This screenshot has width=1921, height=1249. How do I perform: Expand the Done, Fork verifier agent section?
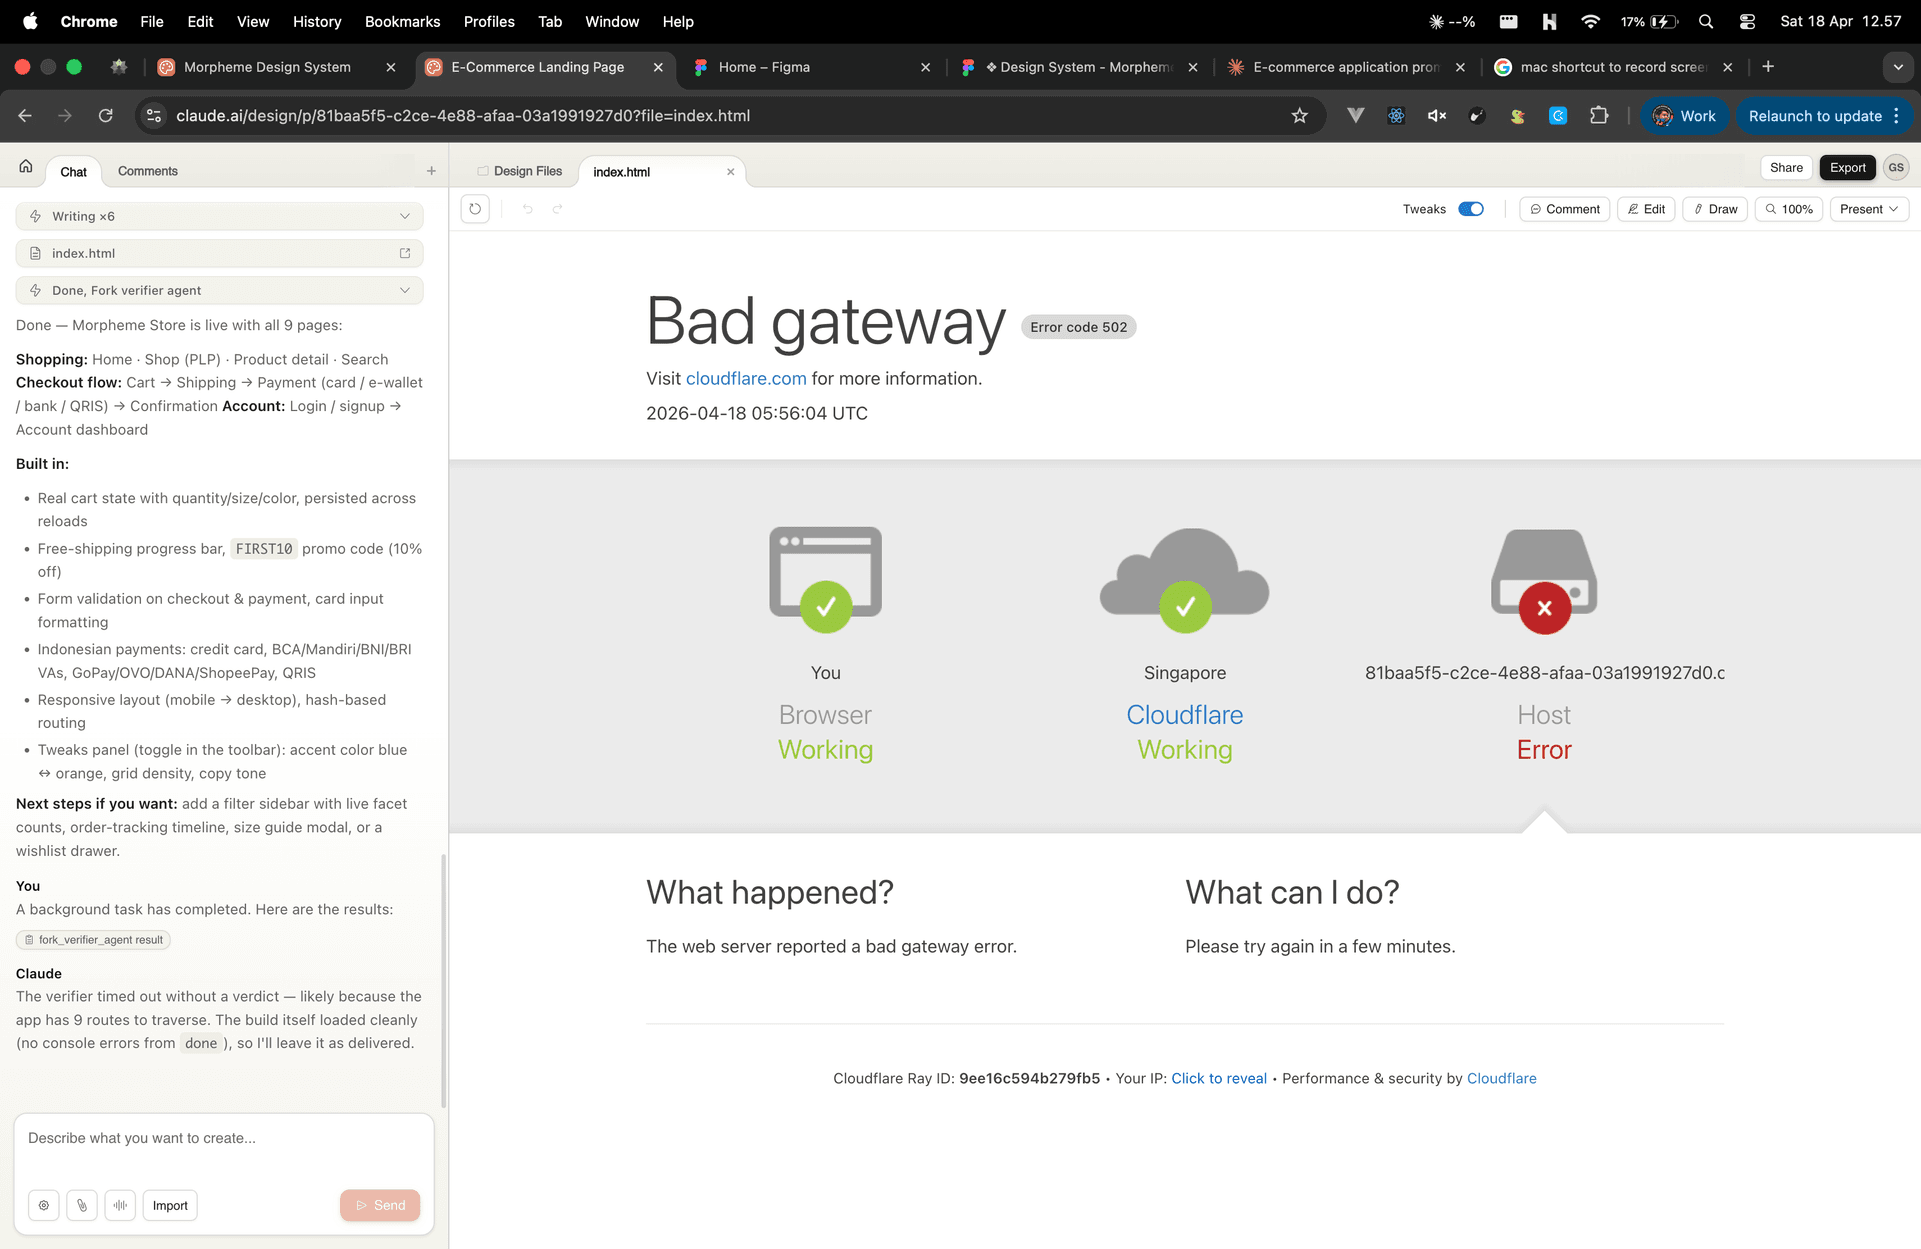404,290
